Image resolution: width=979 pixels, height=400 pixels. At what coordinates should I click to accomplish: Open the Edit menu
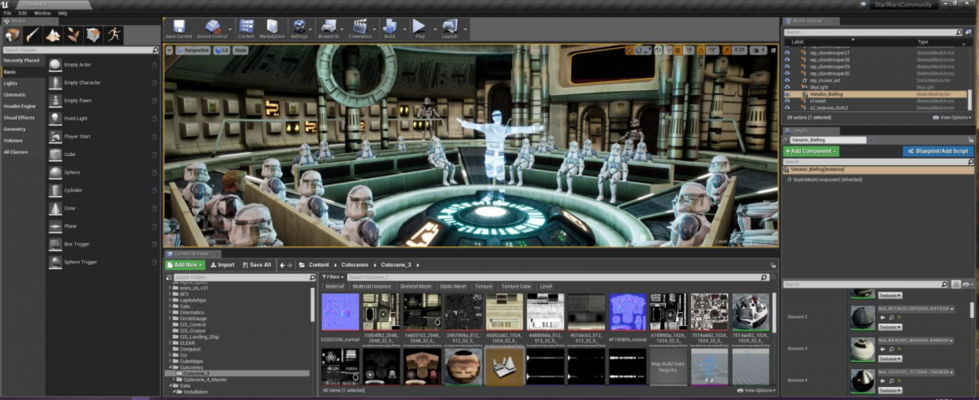tap(22, 12)
